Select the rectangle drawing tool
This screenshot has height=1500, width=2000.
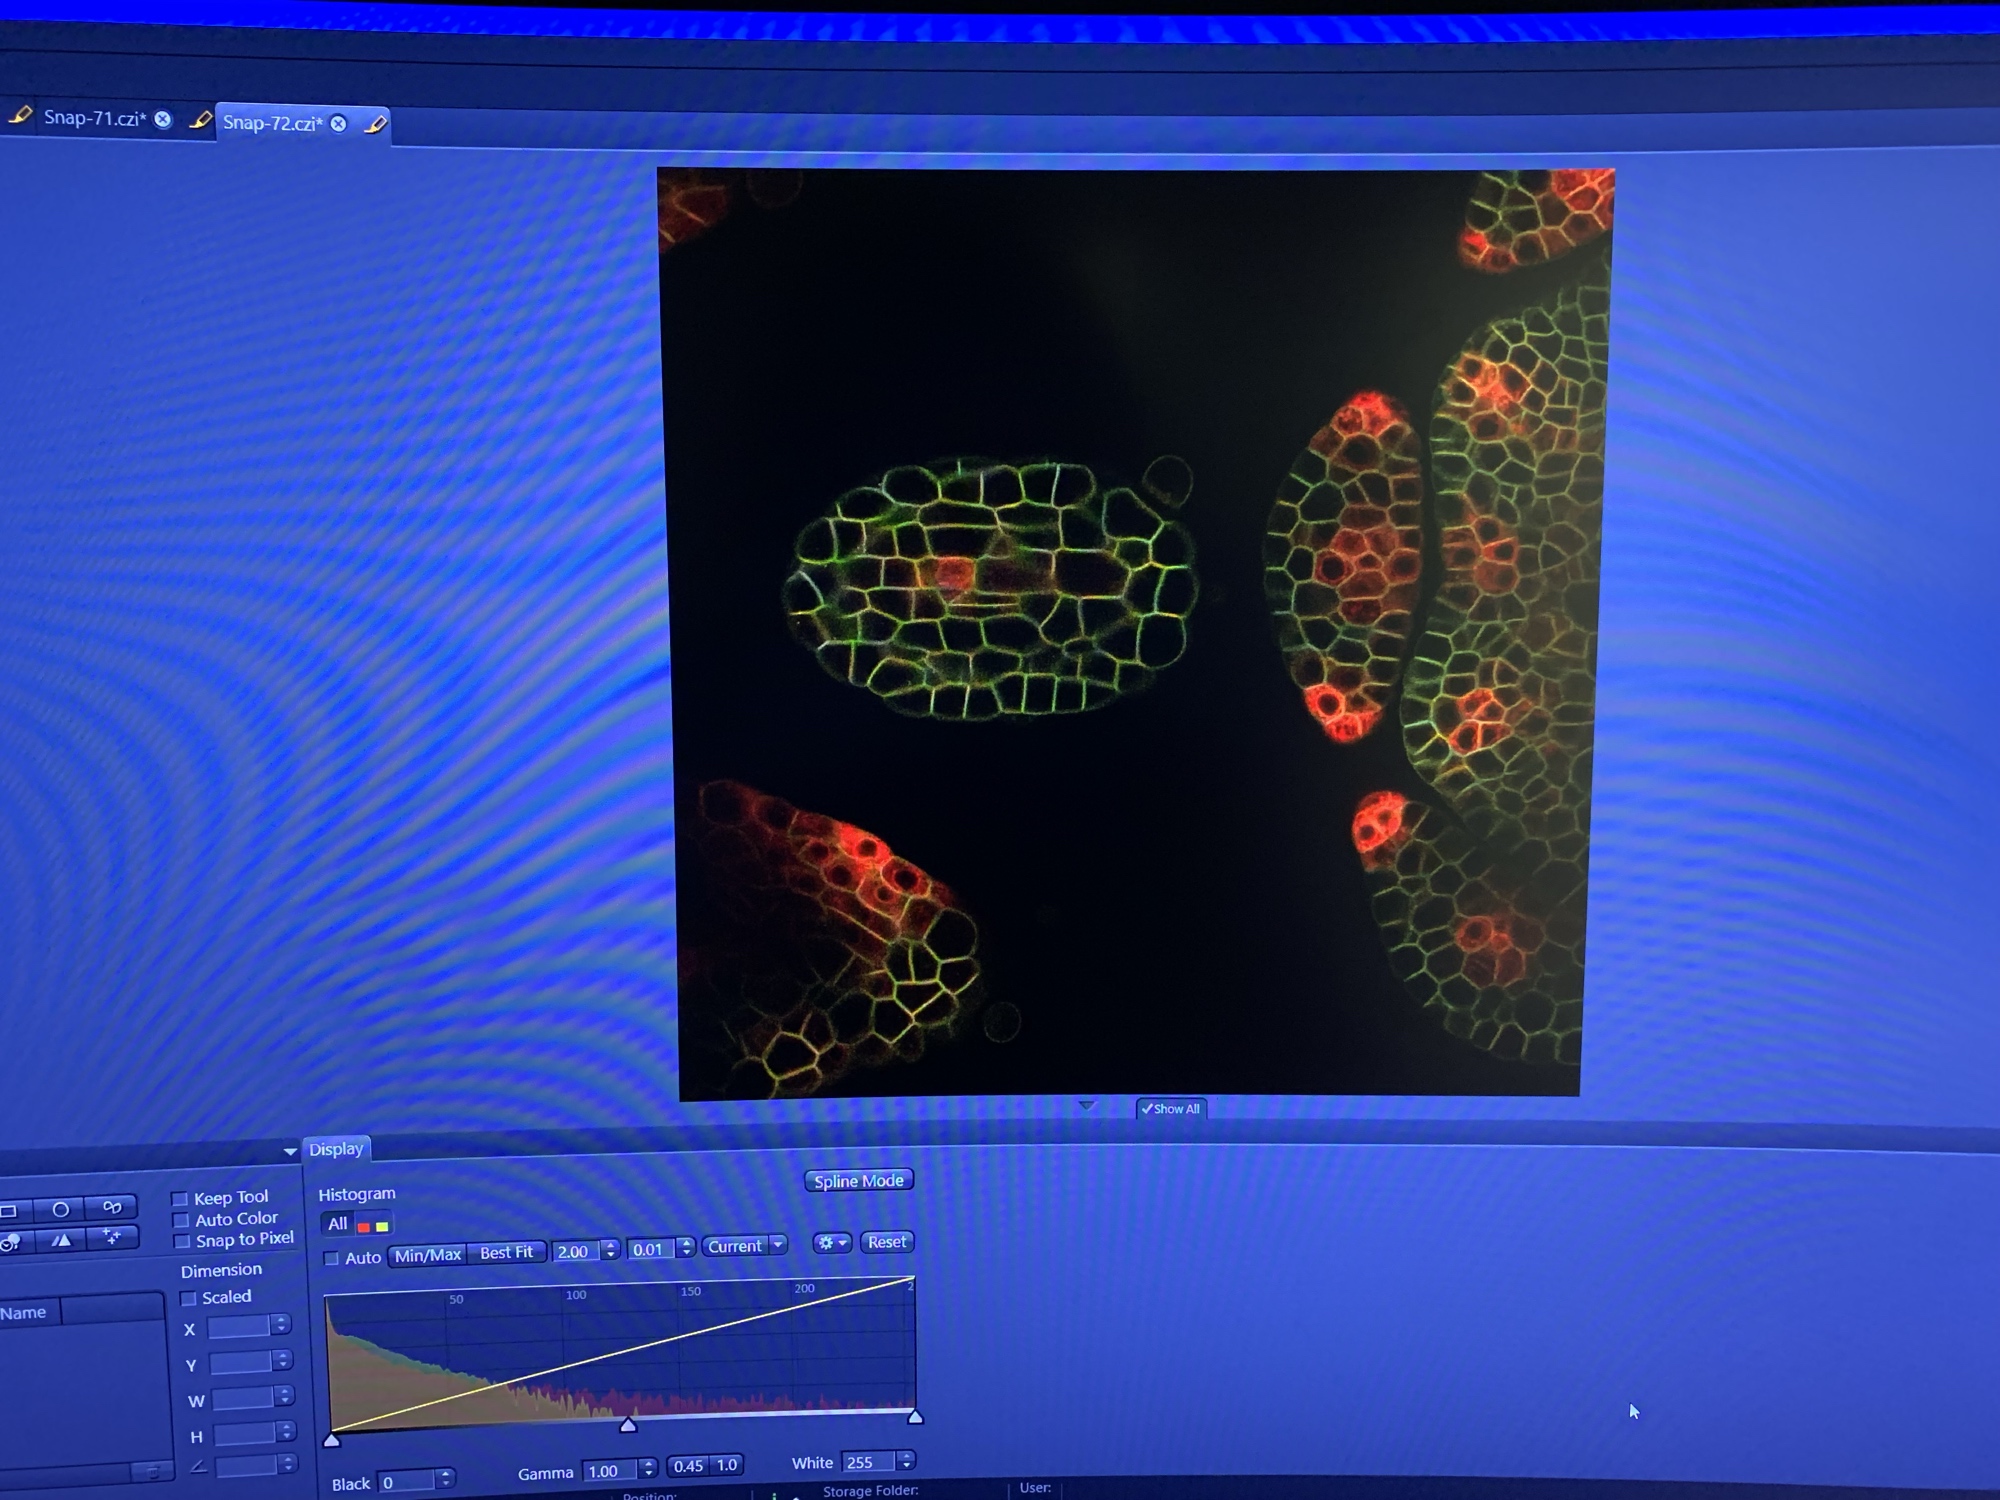point(9,1211)
